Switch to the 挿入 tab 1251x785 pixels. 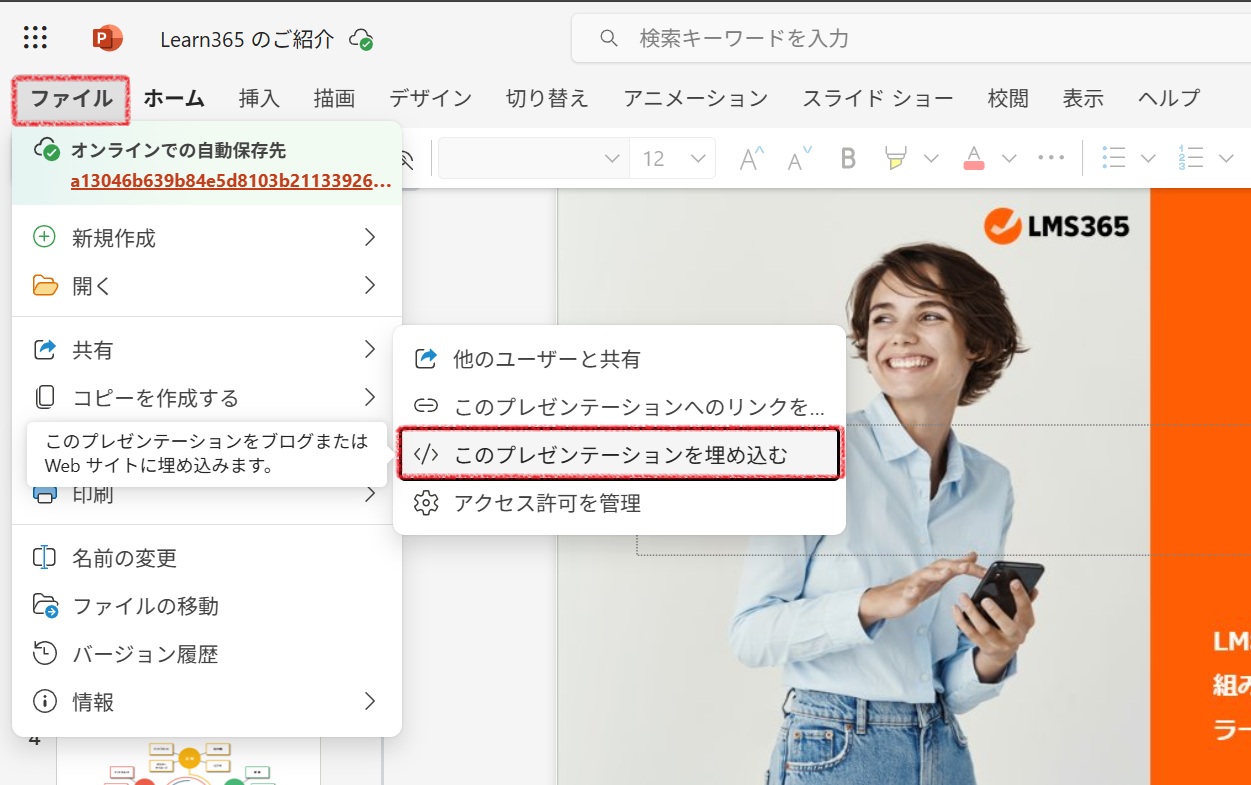point(259,98)
